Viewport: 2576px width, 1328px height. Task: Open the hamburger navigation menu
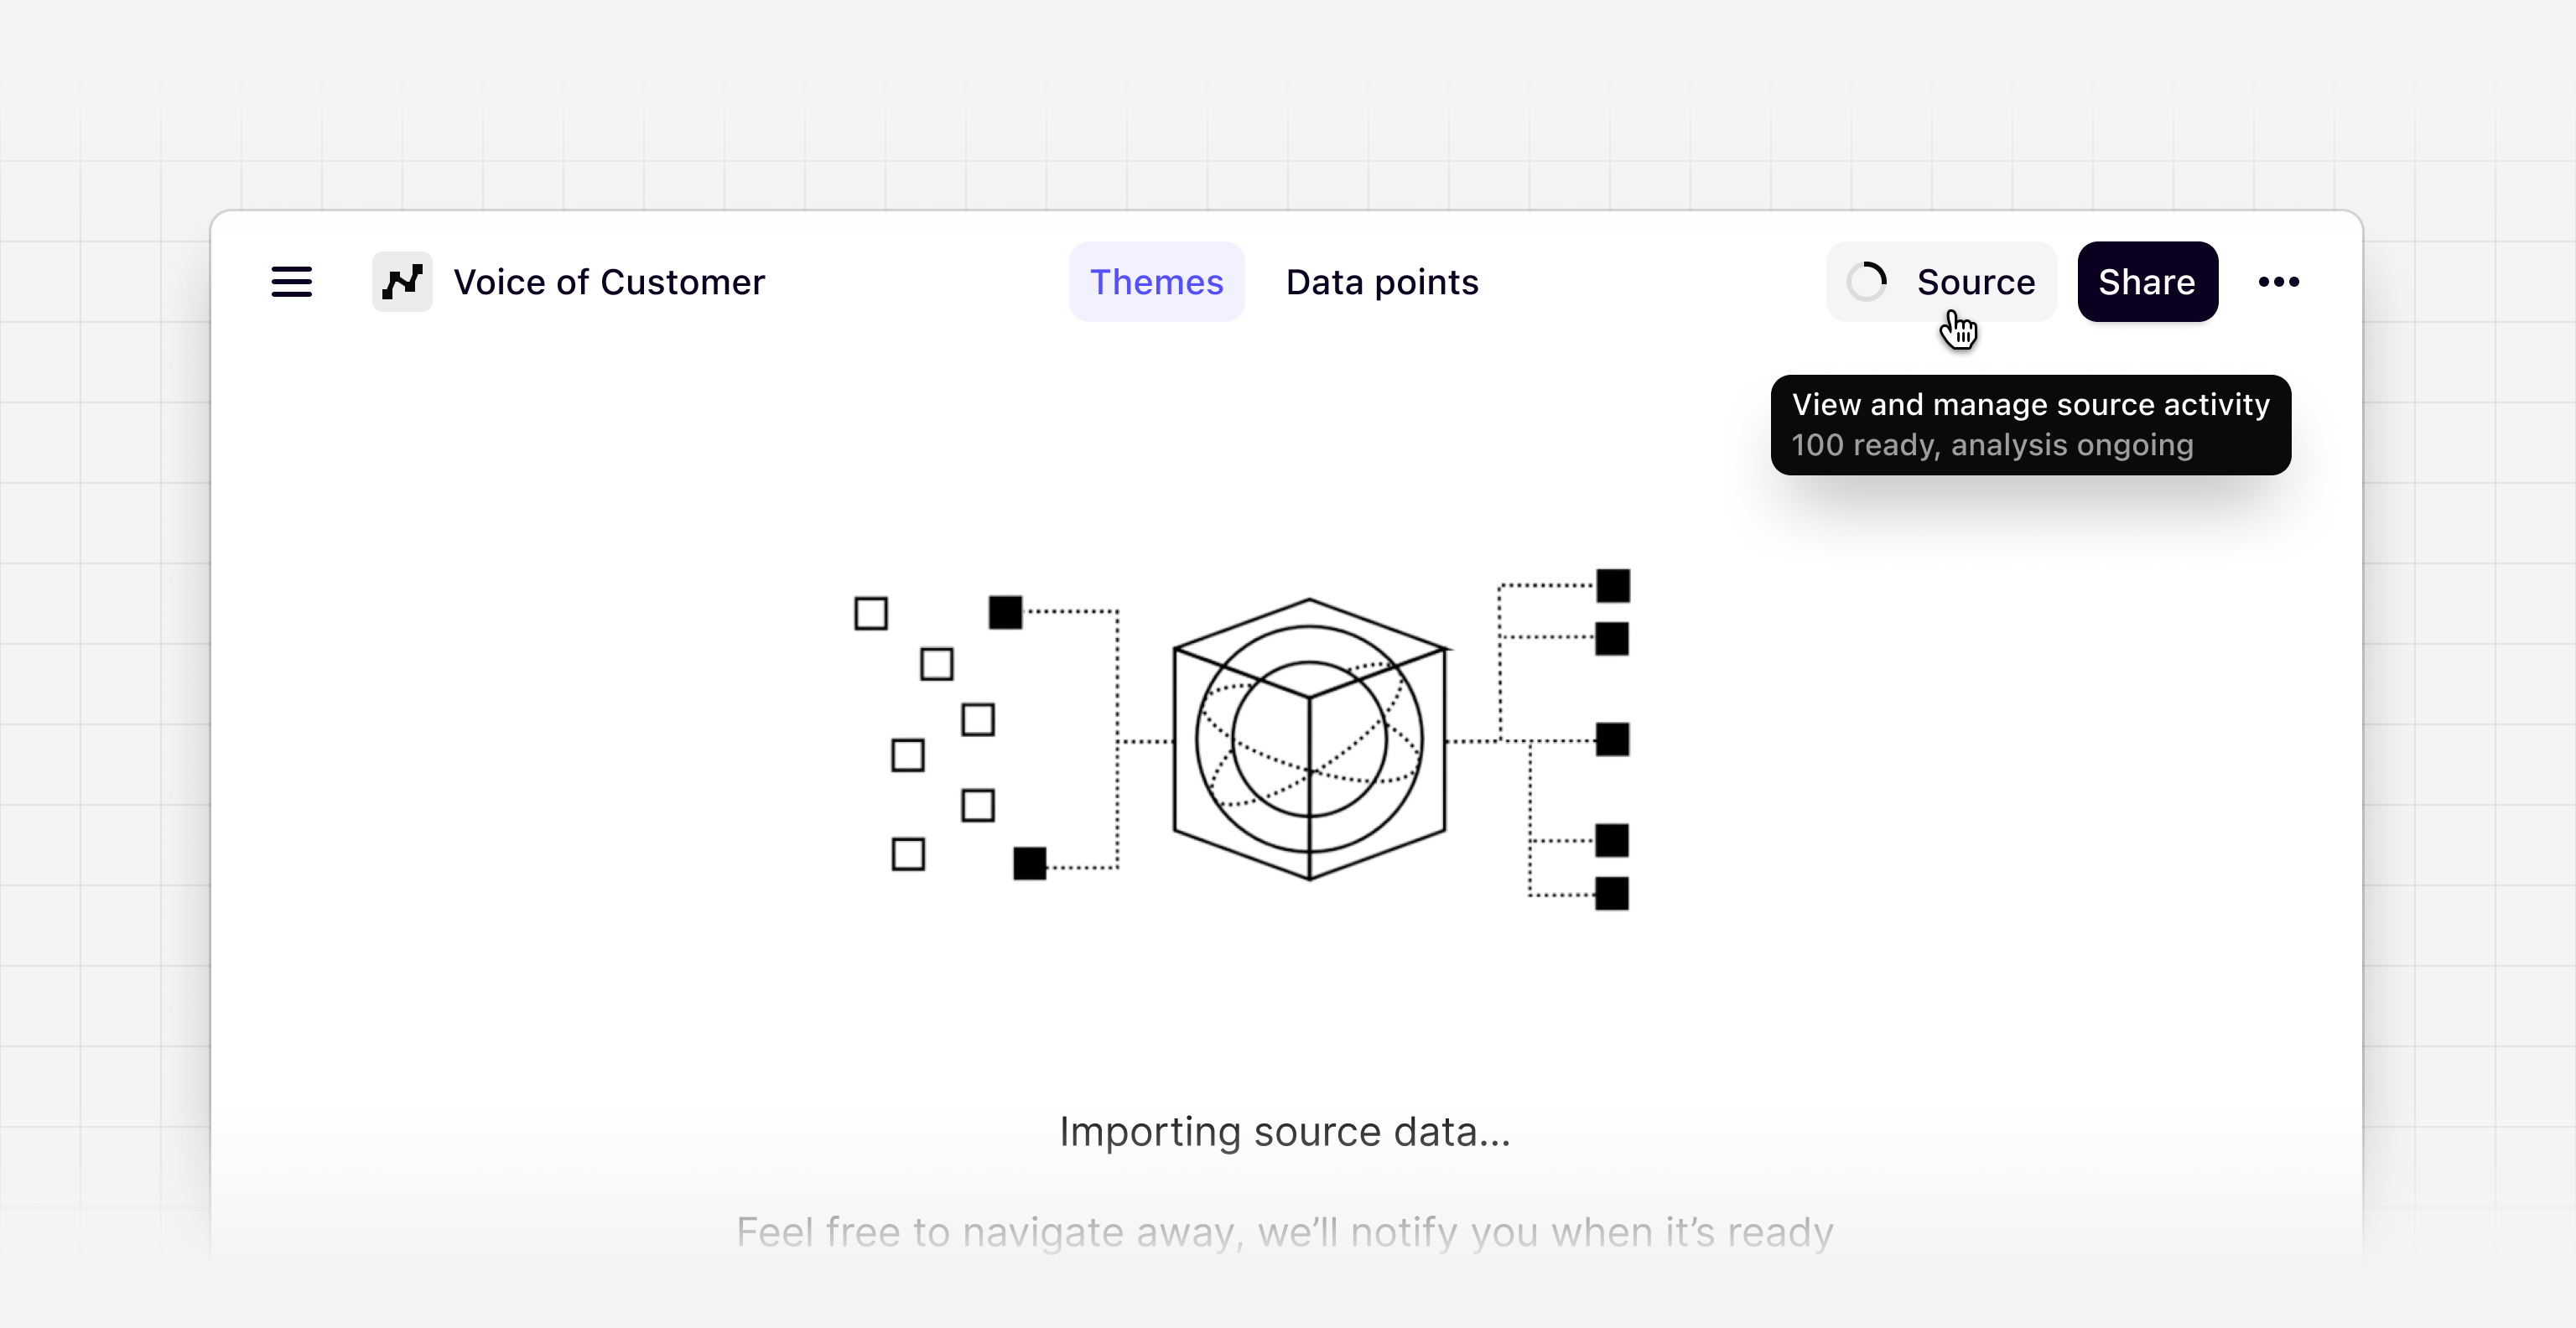pyautogui.click(x=290, y=282)
